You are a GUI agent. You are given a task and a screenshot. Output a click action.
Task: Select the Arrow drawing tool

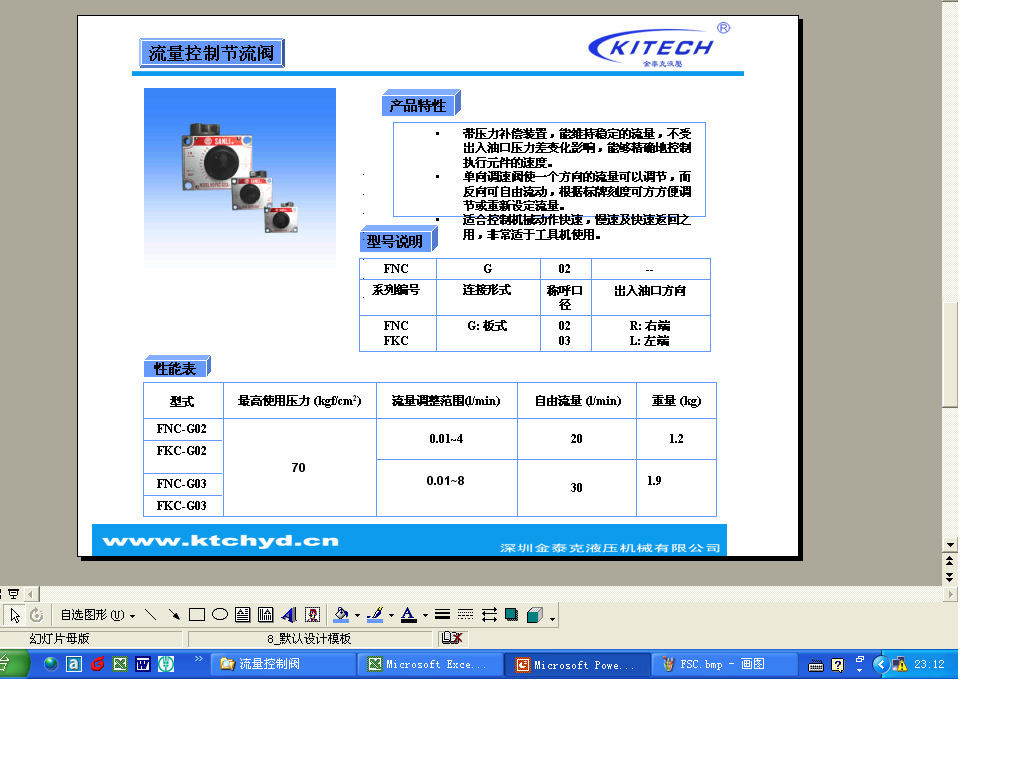(x=174, y=615)
